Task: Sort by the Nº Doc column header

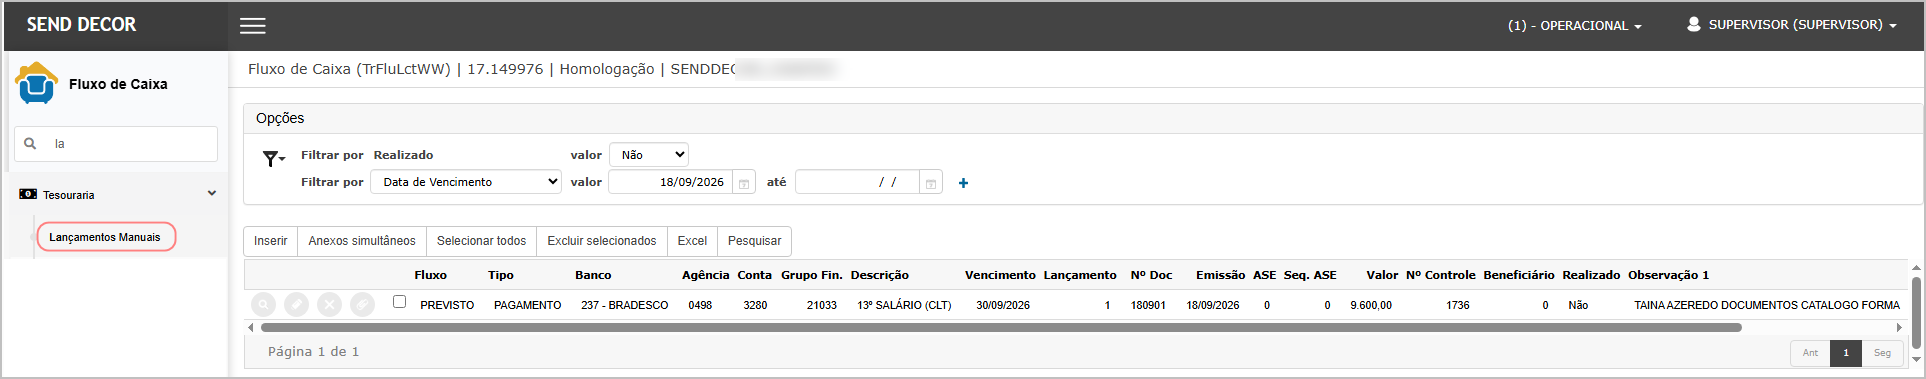Action: click(1151, 275)
